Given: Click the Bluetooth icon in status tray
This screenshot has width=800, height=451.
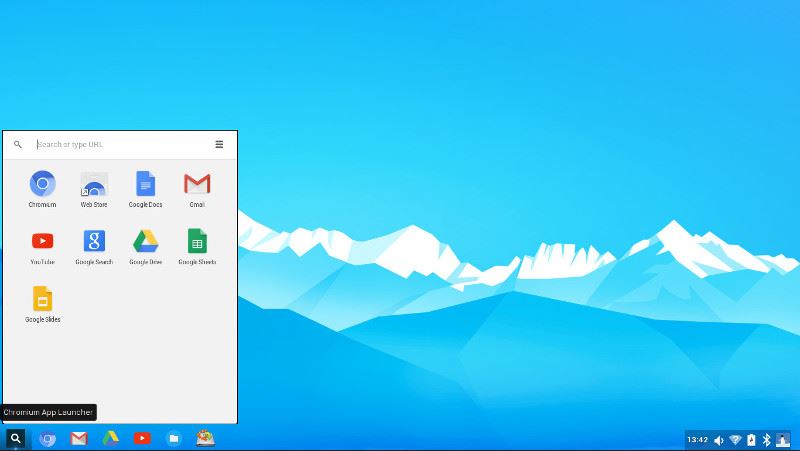Looking at the screenshot, I should point(766,440).
